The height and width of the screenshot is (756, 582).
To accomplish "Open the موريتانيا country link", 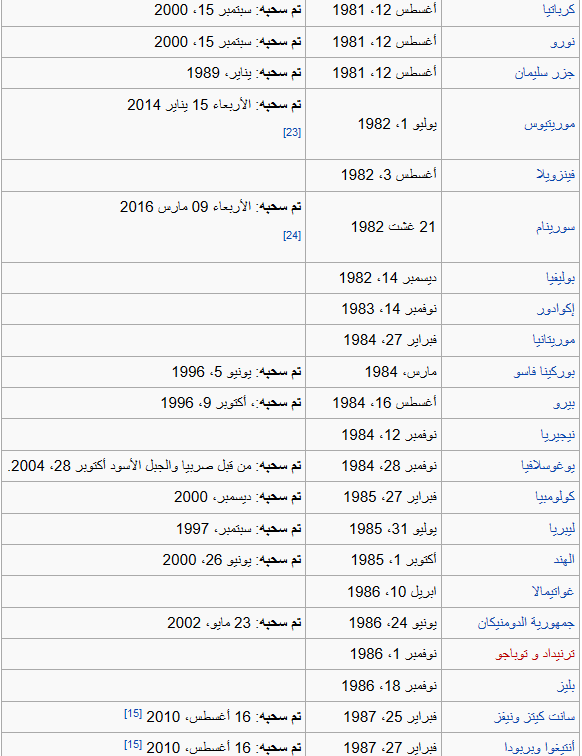I will click(x=554, y=340).
